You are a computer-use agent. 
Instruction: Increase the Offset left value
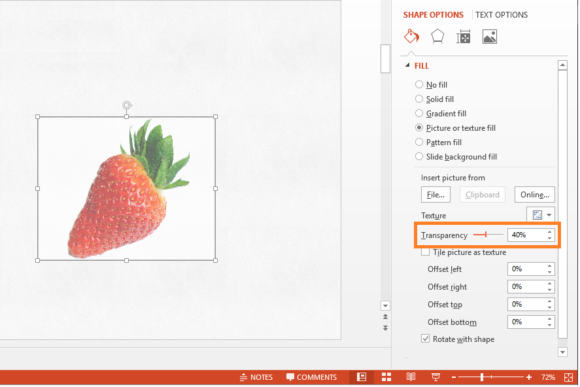pyautogui.click(x=550, y=266)
